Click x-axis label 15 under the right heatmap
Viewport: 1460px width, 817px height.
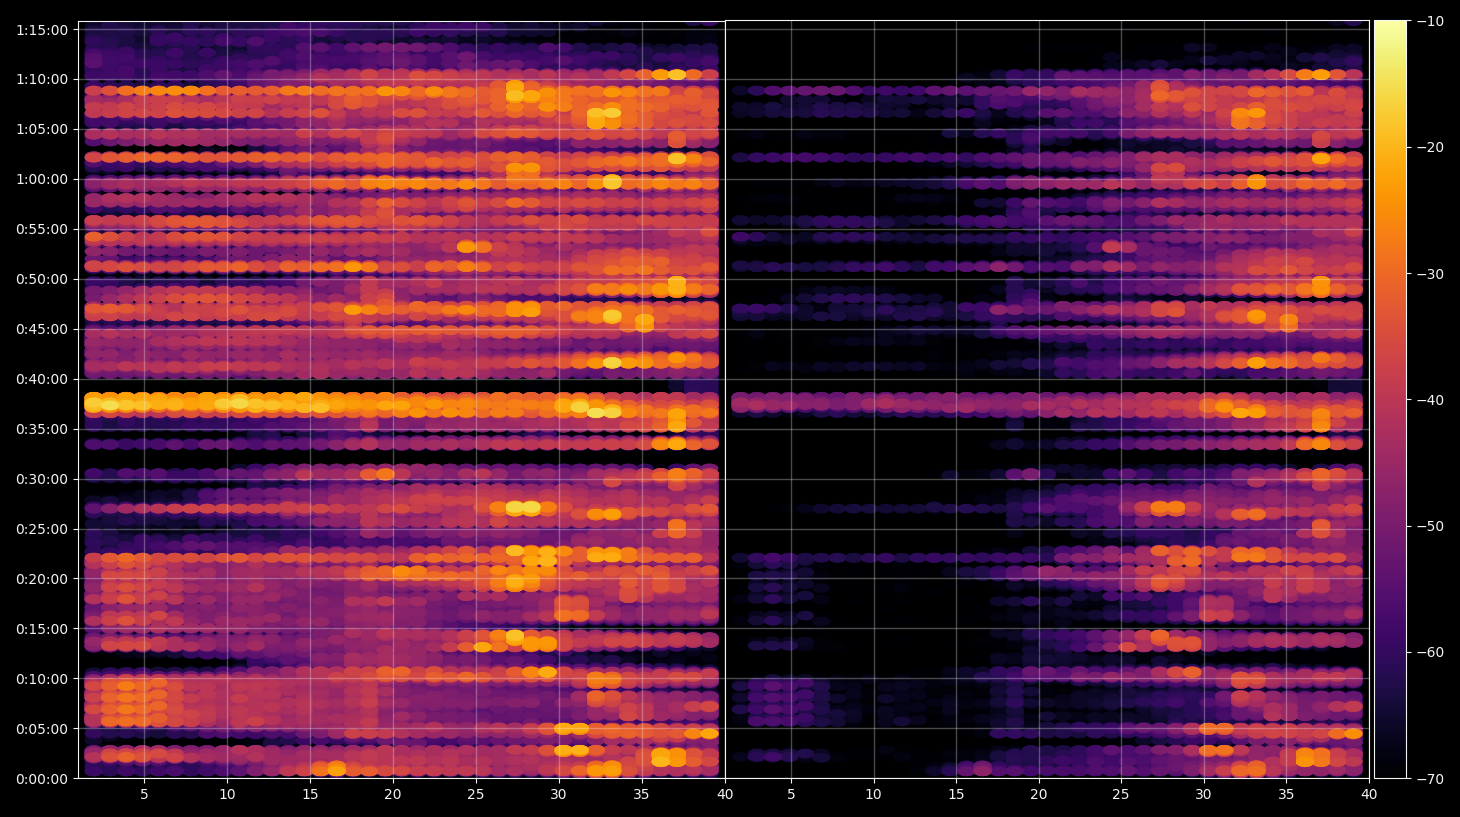tap(956, 795)
